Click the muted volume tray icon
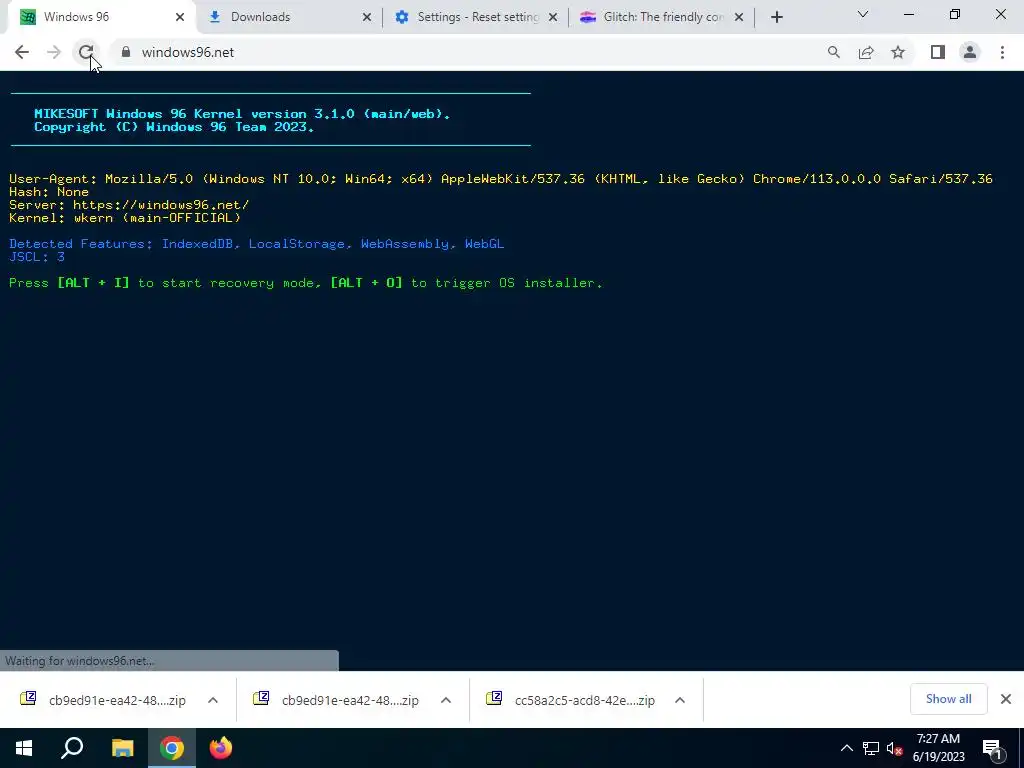Image resolution: width=1024 pixels, height=768 pixels. coord(894,748)
